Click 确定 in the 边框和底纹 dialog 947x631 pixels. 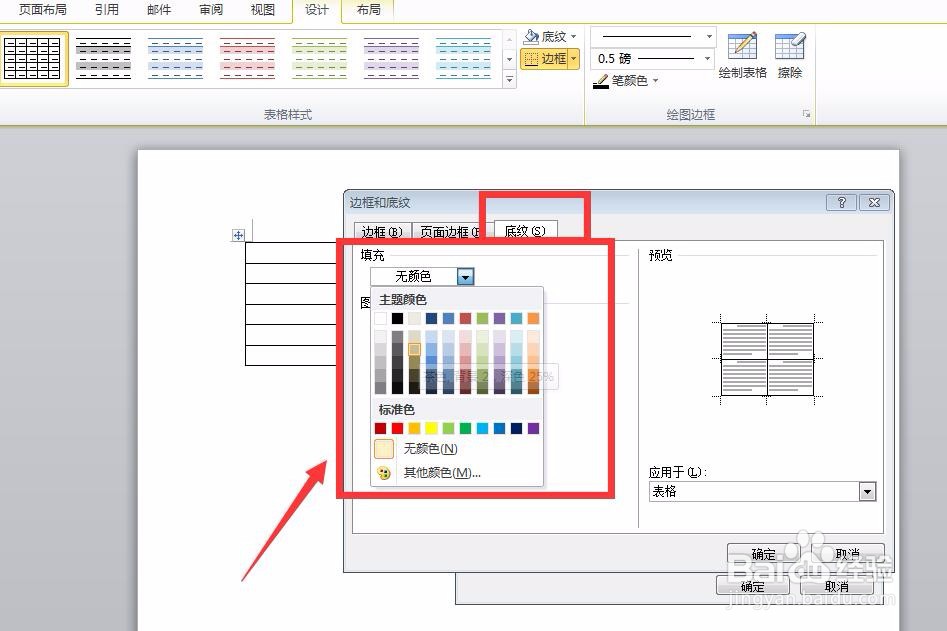tap(763, 554)
